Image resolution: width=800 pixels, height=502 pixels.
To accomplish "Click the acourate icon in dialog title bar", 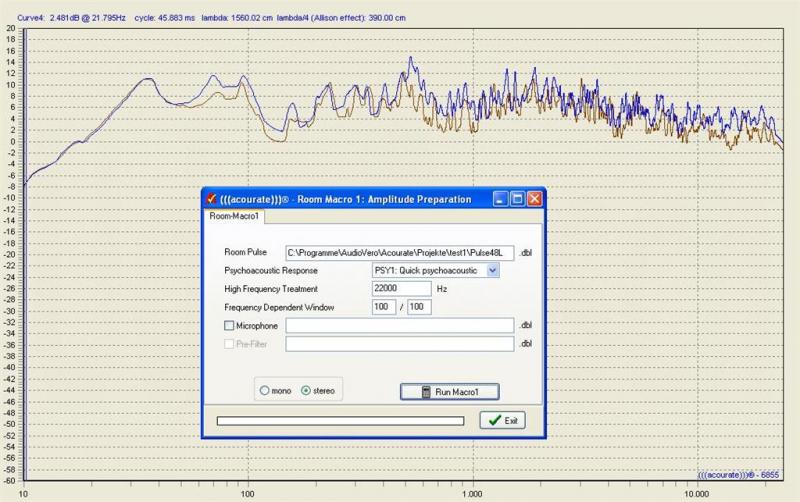I will (x=212, y=199).
